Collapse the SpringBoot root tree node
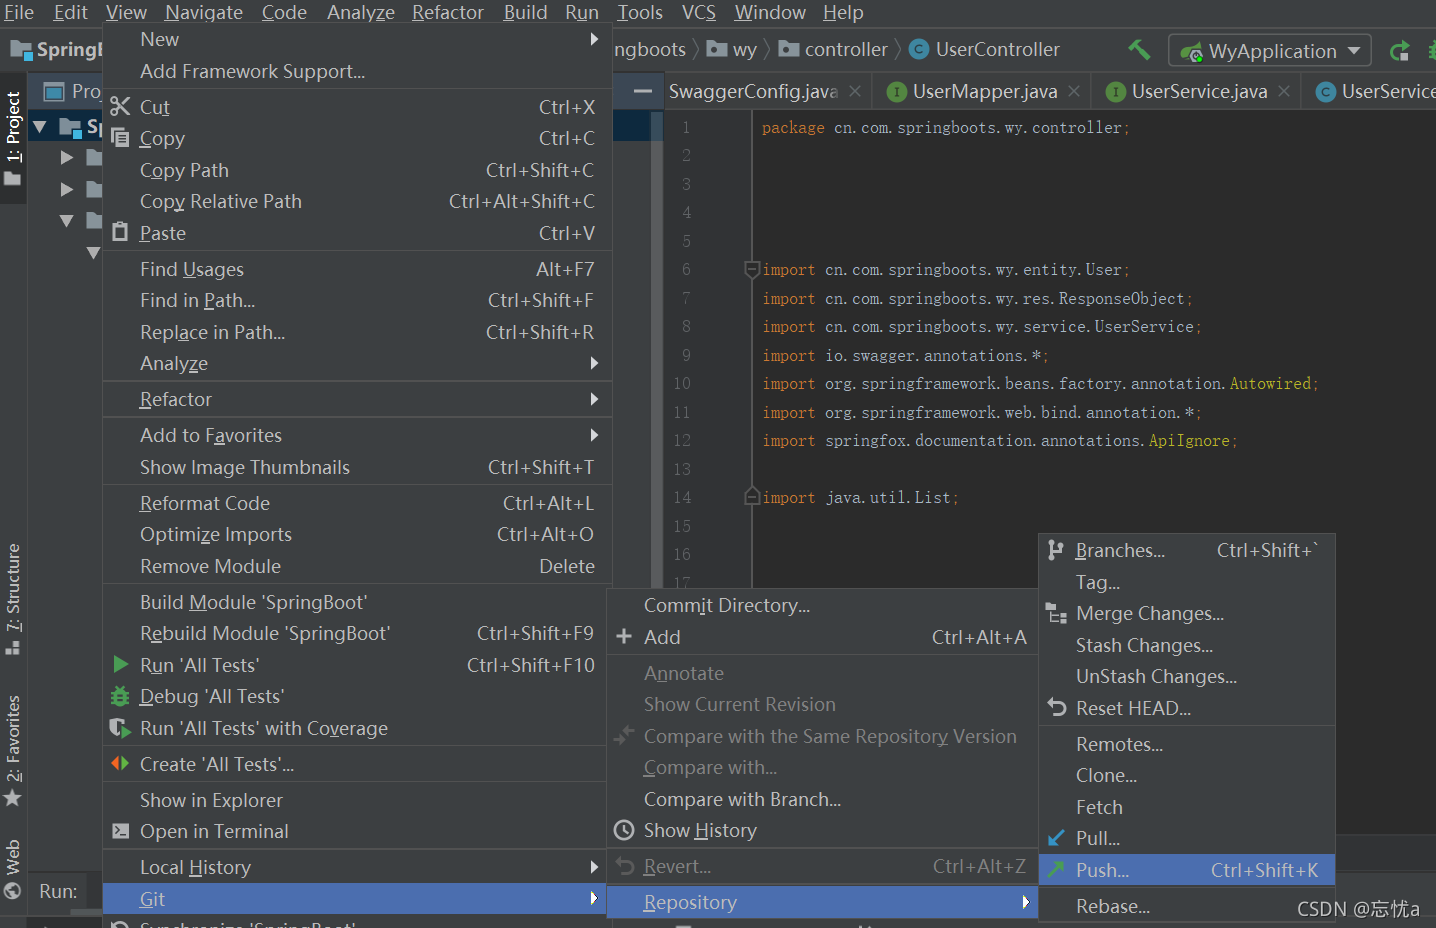Screen dimensions: 1436x928 [x=40, y=127]
